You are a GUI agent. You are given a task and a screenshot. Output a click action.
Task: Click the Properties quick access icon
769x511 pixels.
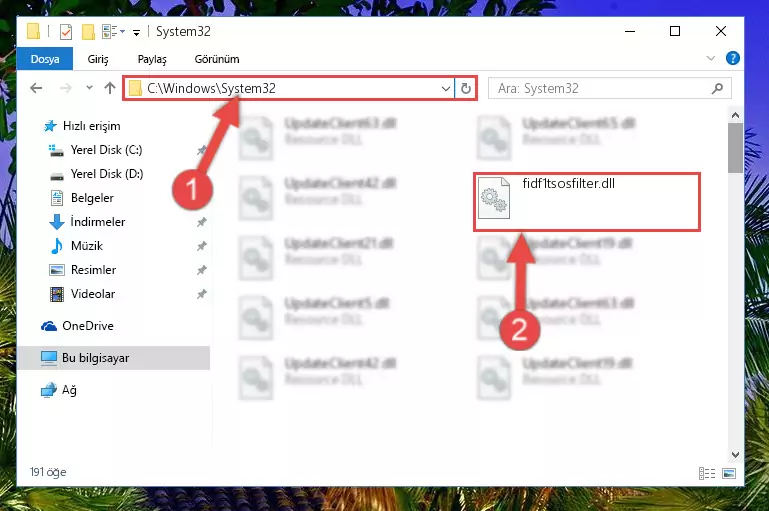[66, 32]
